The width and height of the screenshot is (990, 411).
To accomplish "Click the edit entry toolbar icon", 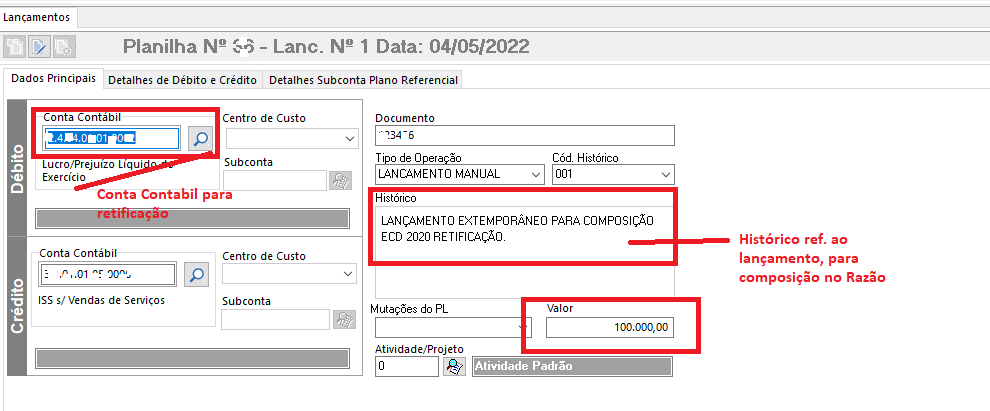I will 39,46.
